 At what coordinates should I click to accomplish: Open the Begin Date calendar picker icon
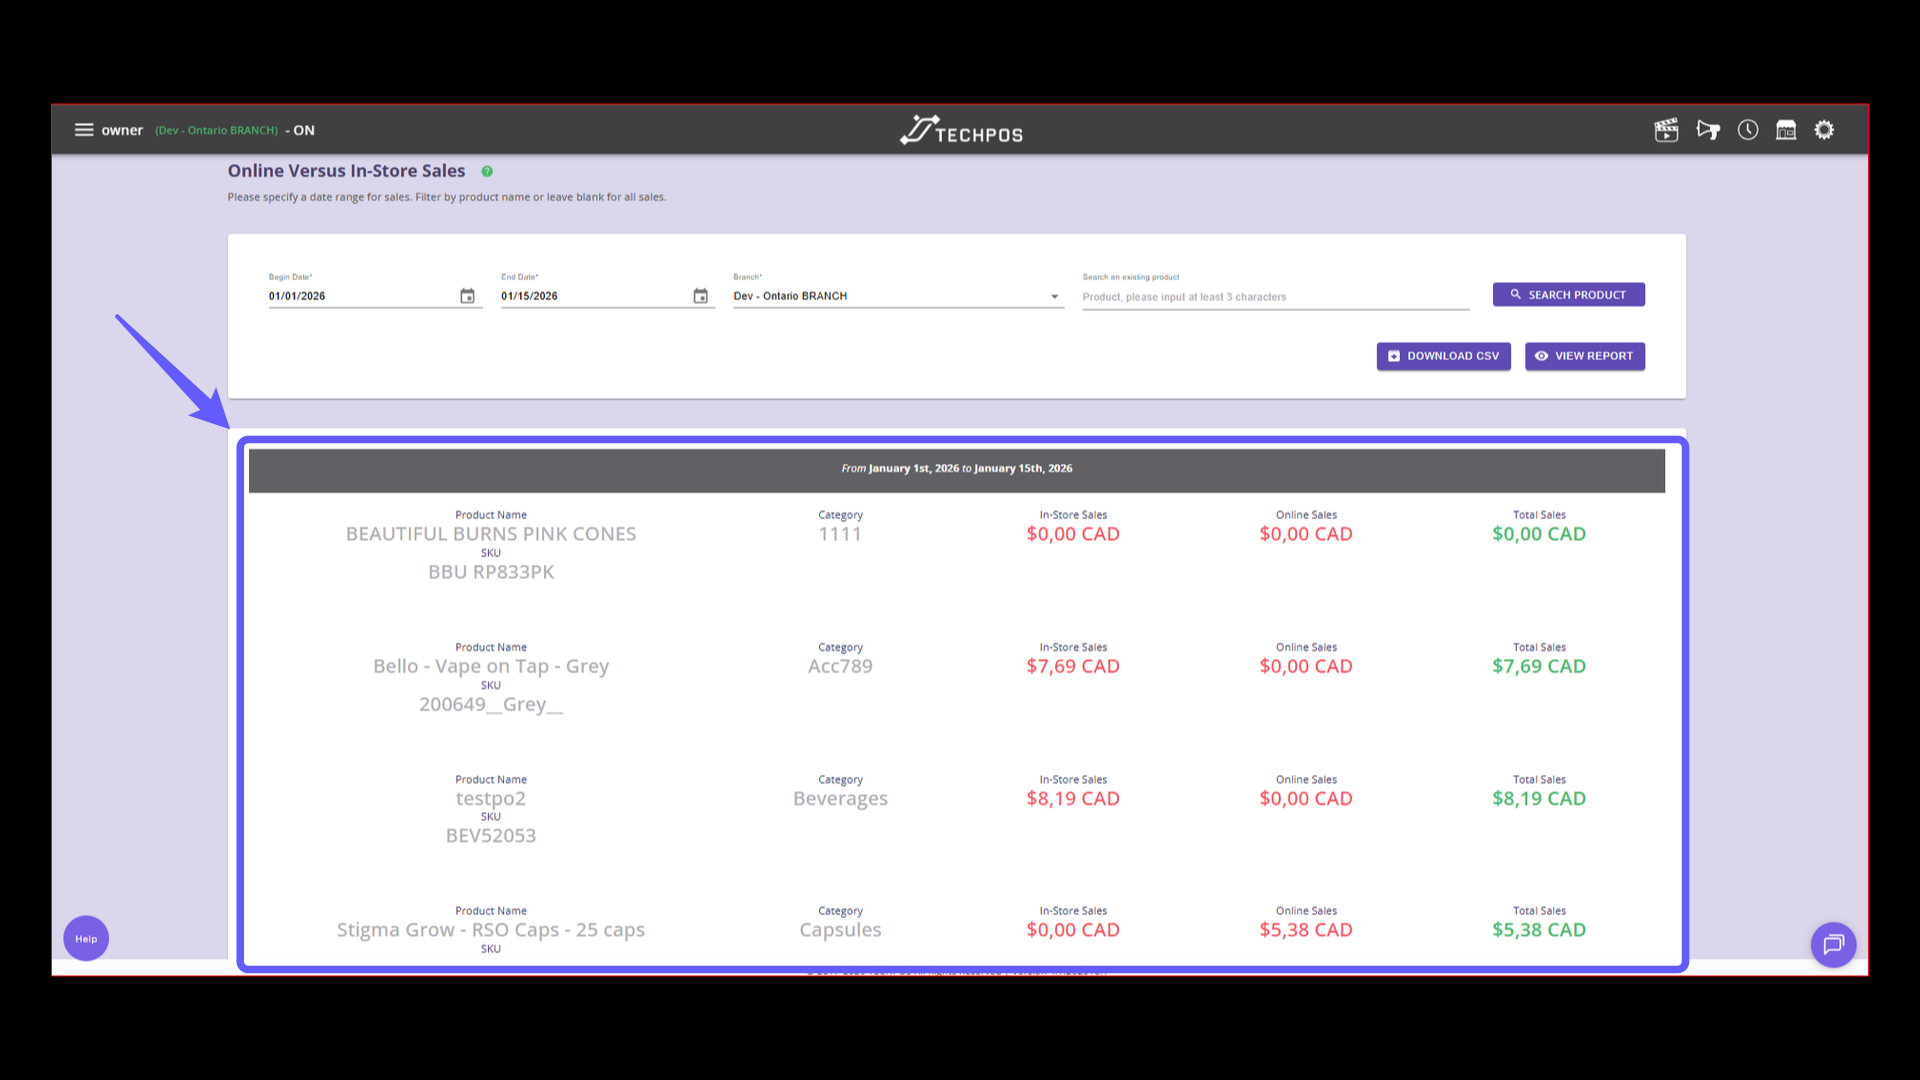pos(467,296)
